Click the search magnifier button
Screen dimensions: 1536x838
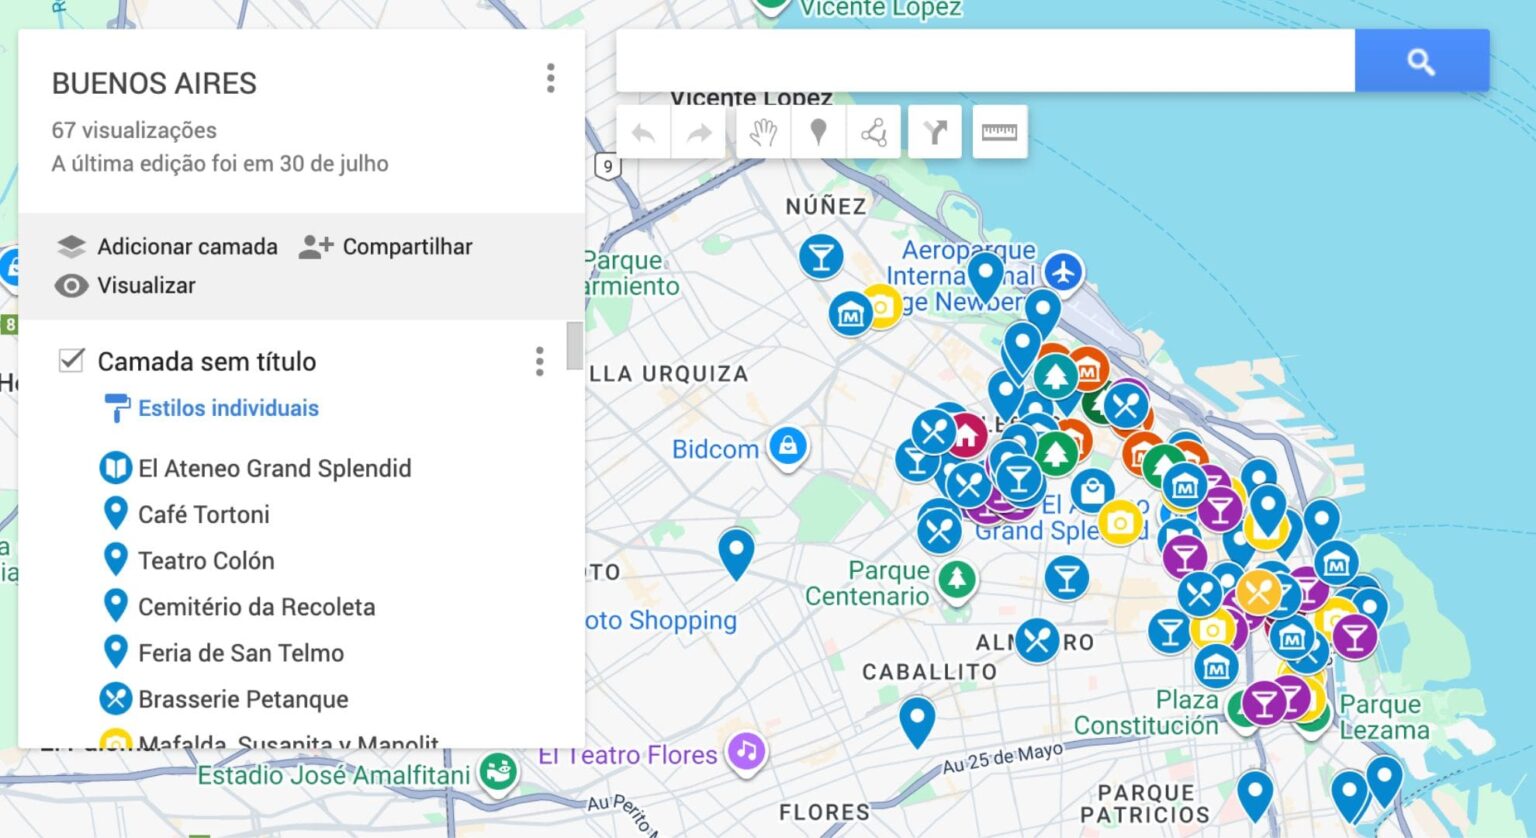click(x=1421, y=60)
